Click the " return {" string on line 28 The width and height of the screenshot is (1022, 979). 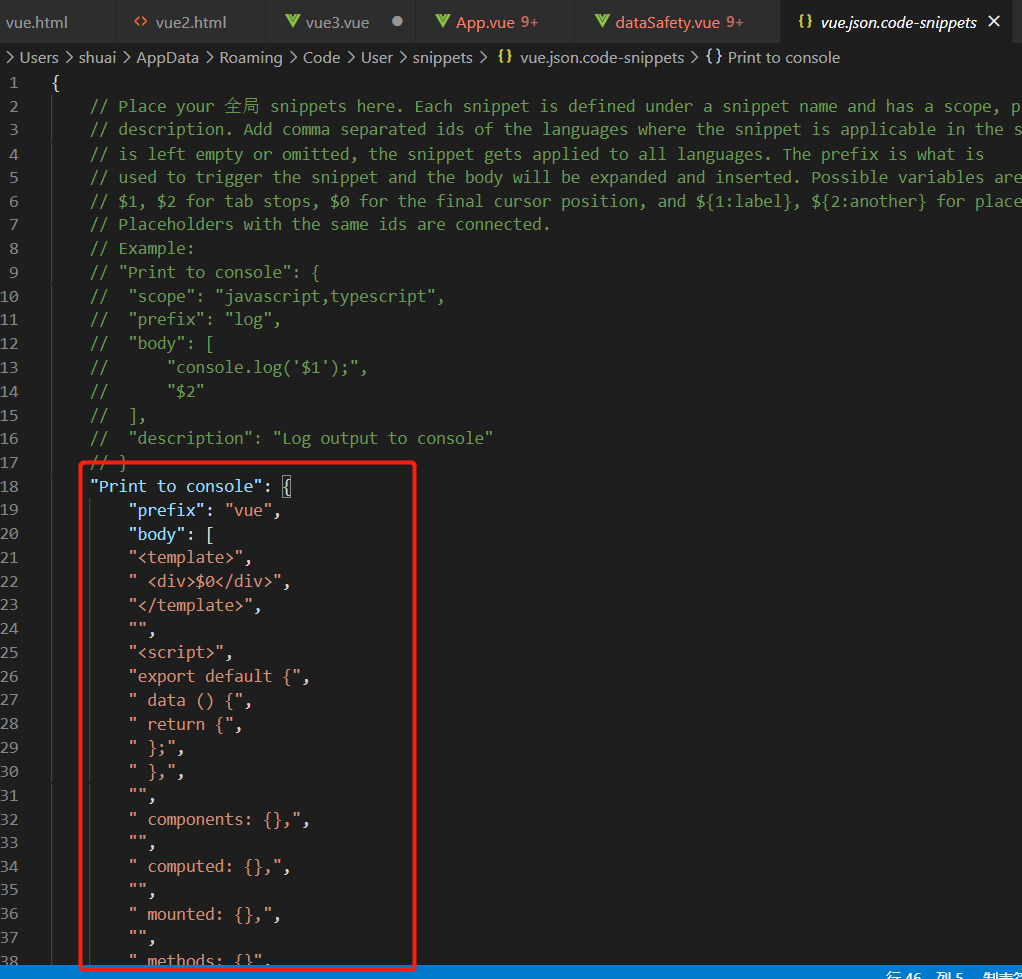[x=181, y=724]
